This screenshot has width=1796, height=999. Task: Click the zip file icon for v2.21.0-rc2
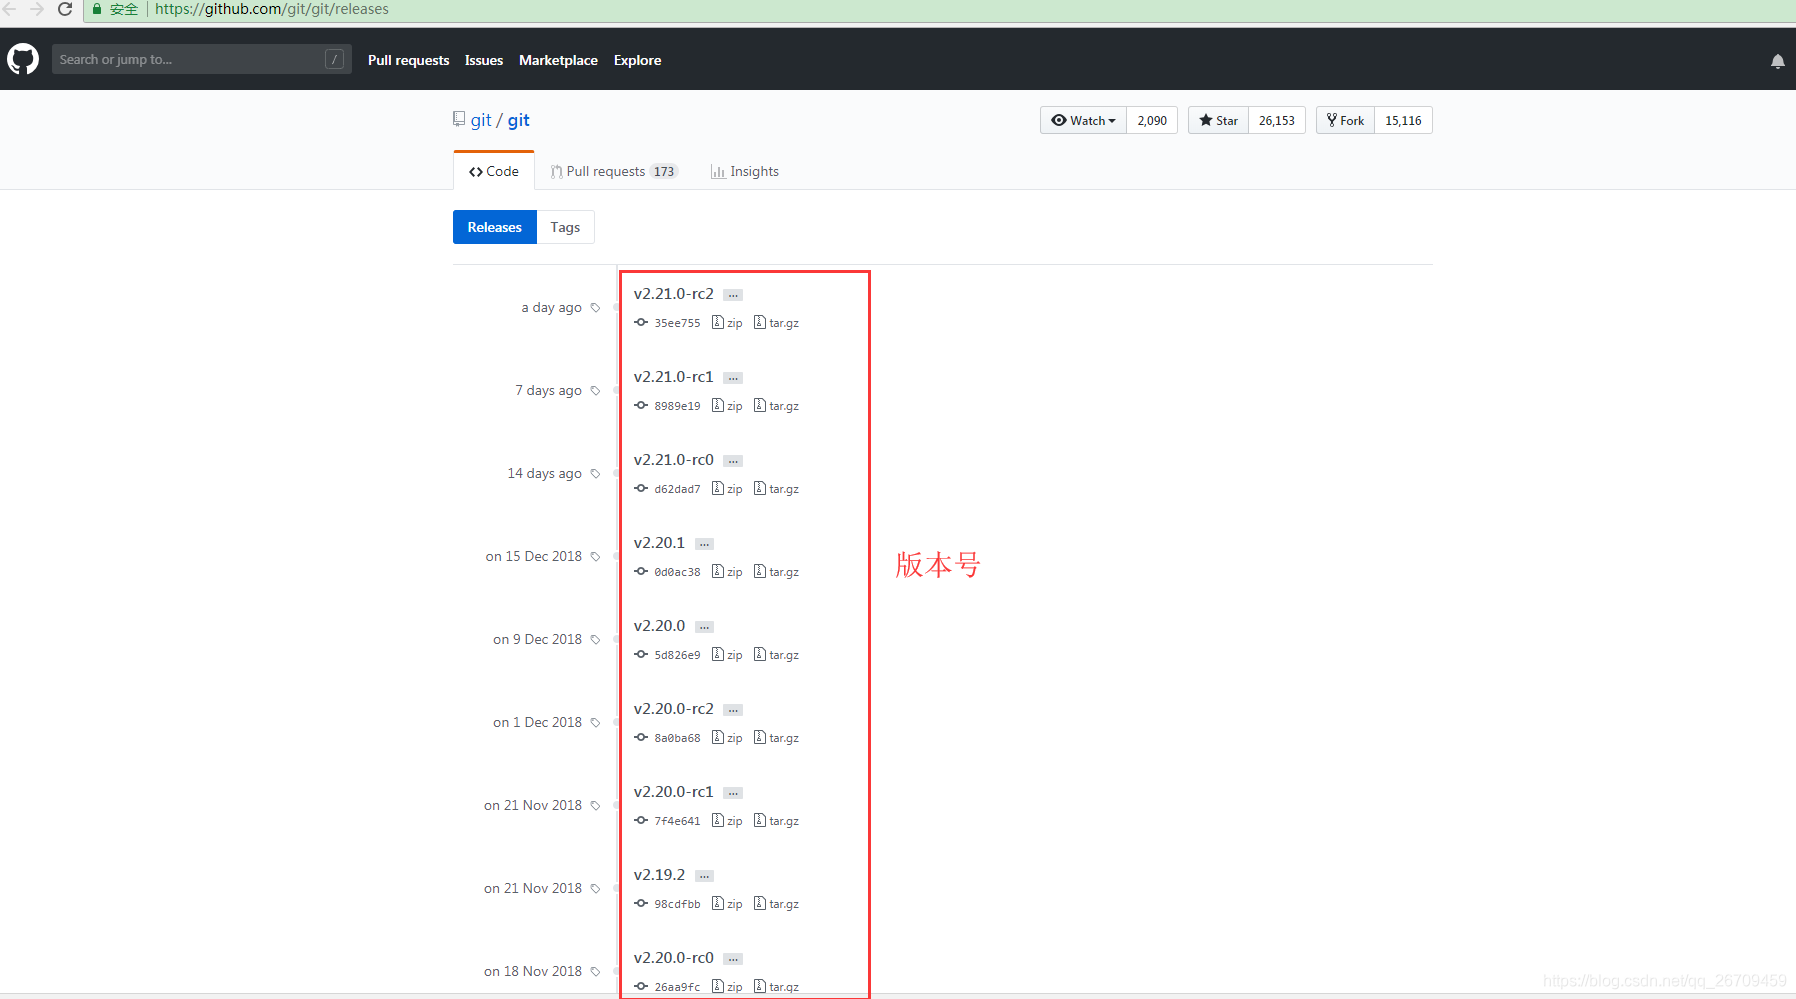point(717,322)
